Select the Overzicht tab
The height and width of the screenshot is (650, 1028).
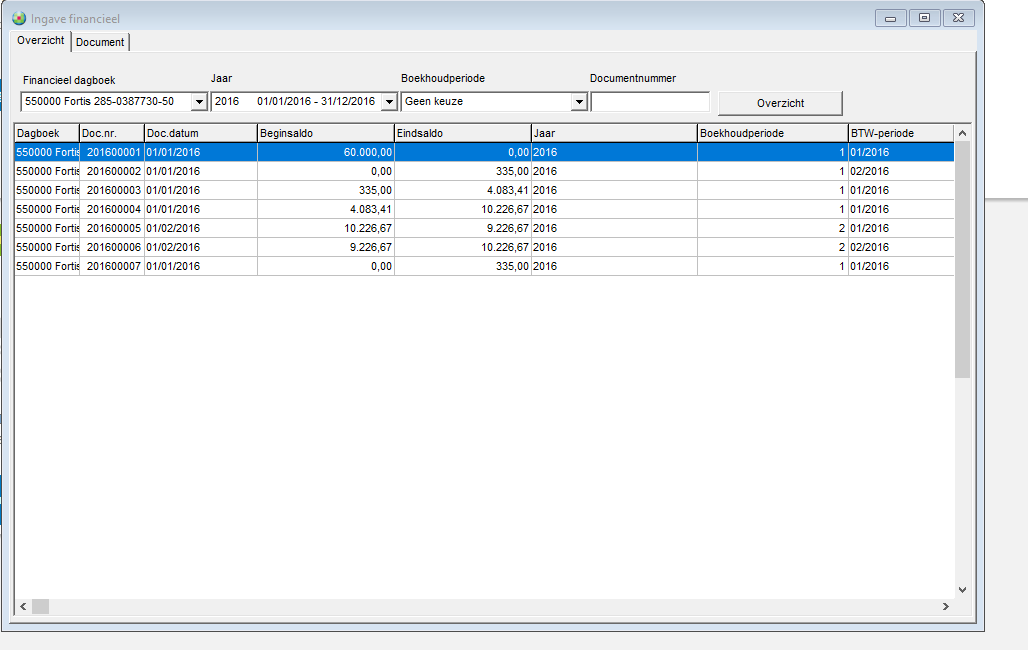pyautogui.click(x=41, y=41)
